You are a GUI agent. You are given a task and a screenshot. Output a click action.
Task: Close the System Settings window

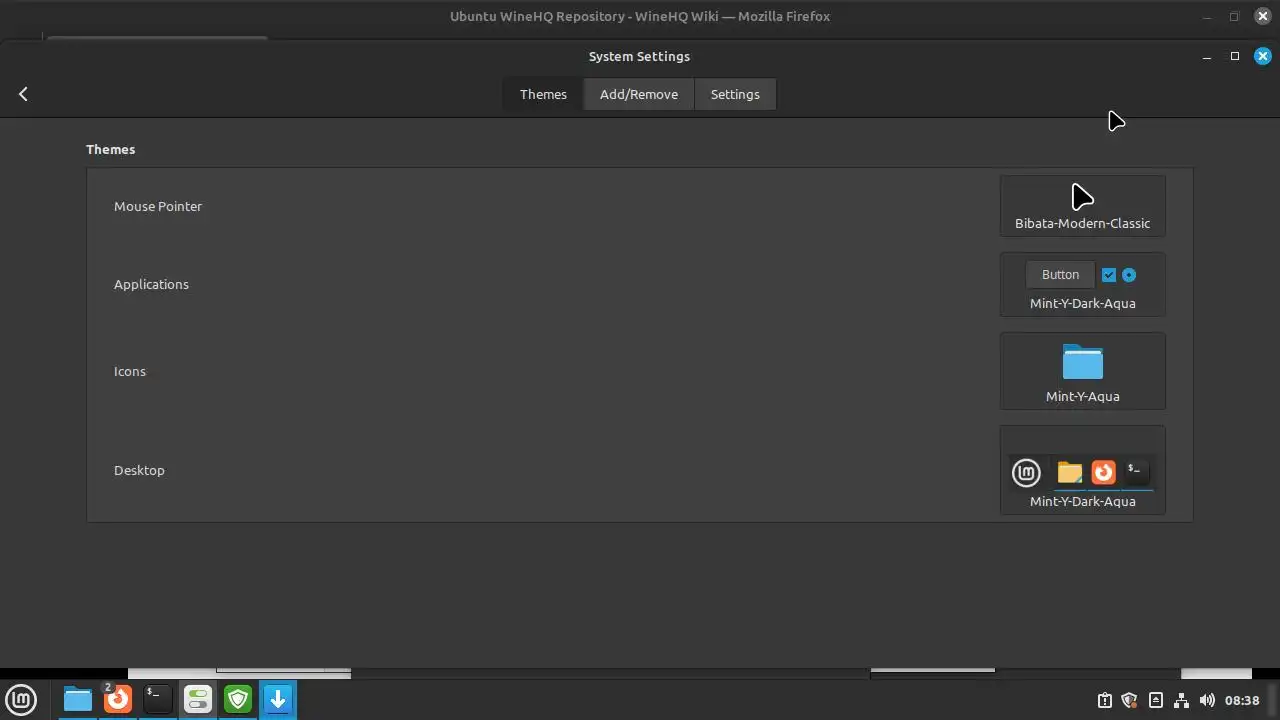pyautogui.click(x=1263, y=56)
